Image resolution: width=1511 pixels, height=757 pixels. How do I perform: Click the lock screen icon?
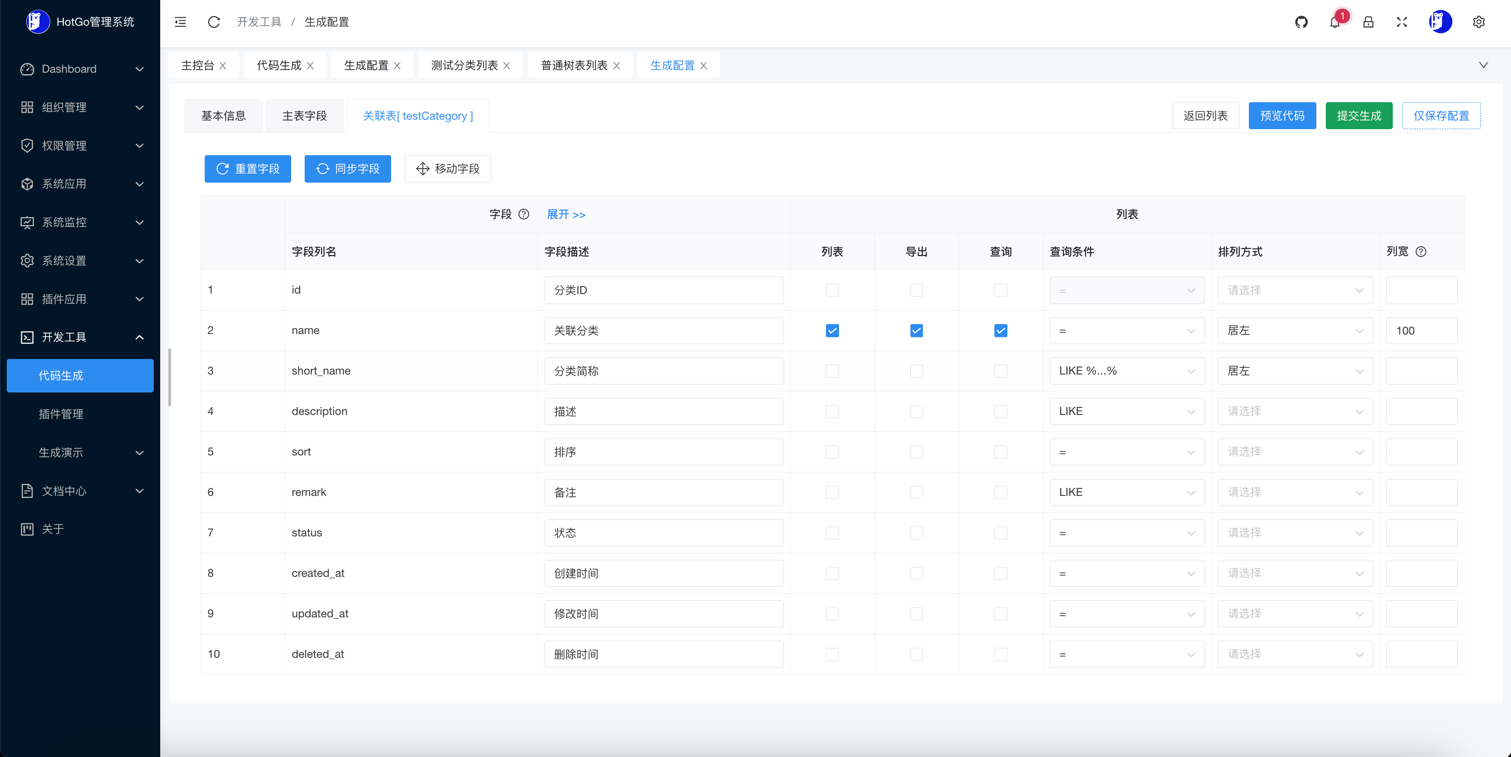[x=1368, y=22]
